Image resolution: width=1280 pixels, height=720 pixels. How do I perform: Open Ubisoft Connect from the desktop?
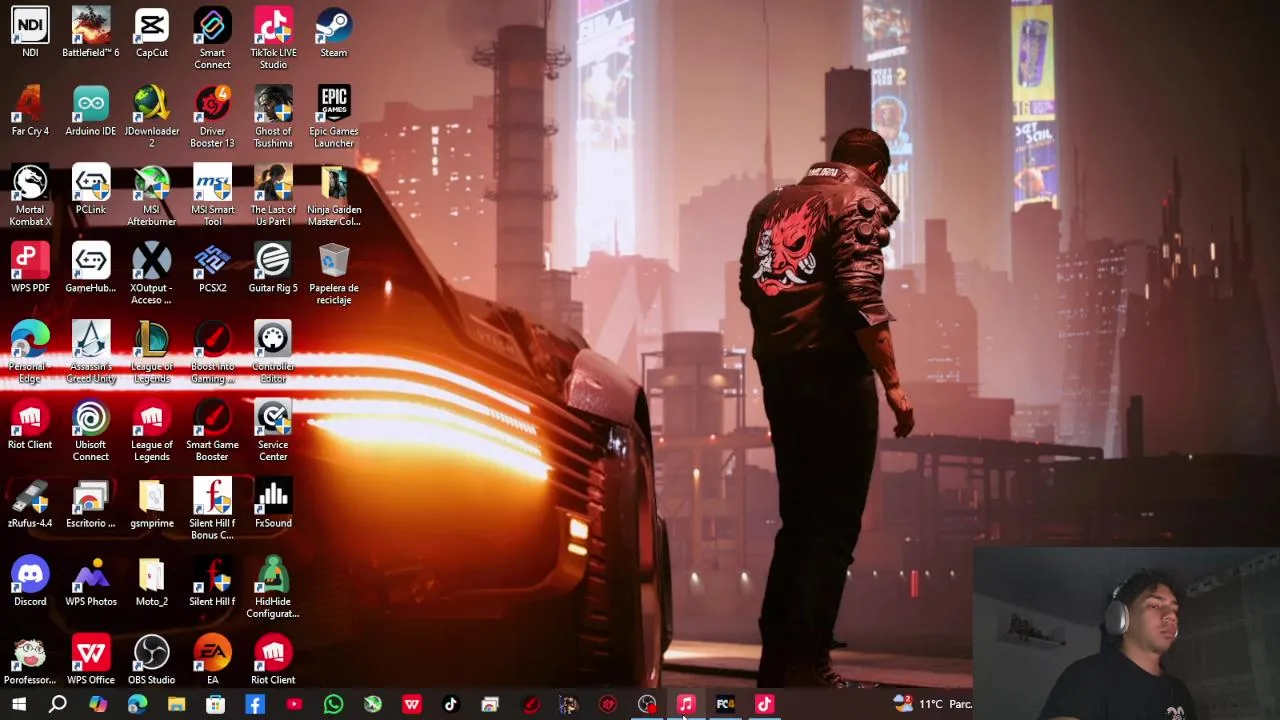(x=91, y=431)
